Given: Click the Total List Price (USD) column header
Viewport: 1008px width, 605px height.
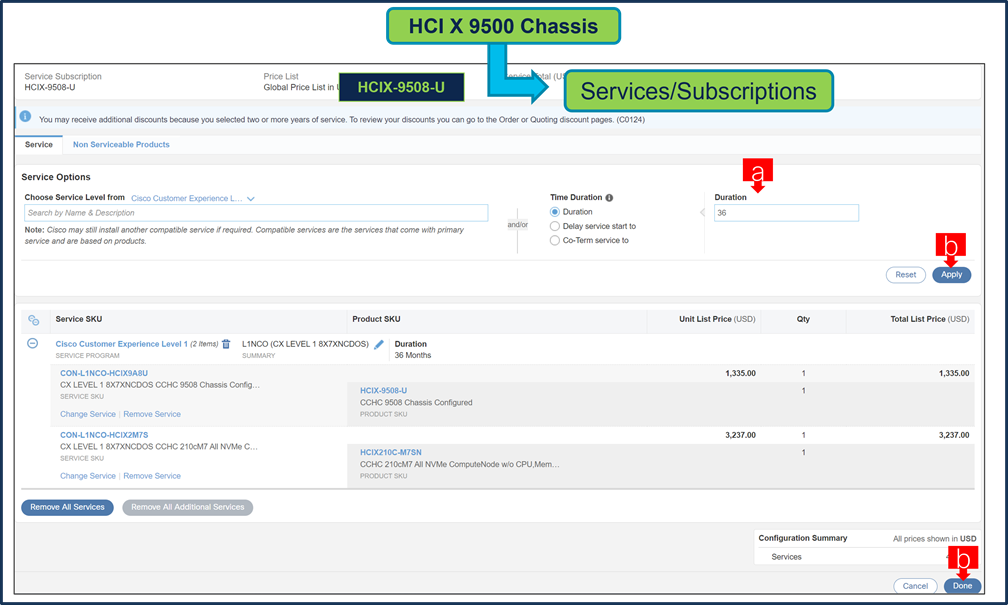Looking at the screenshot, I should point(930,319).
